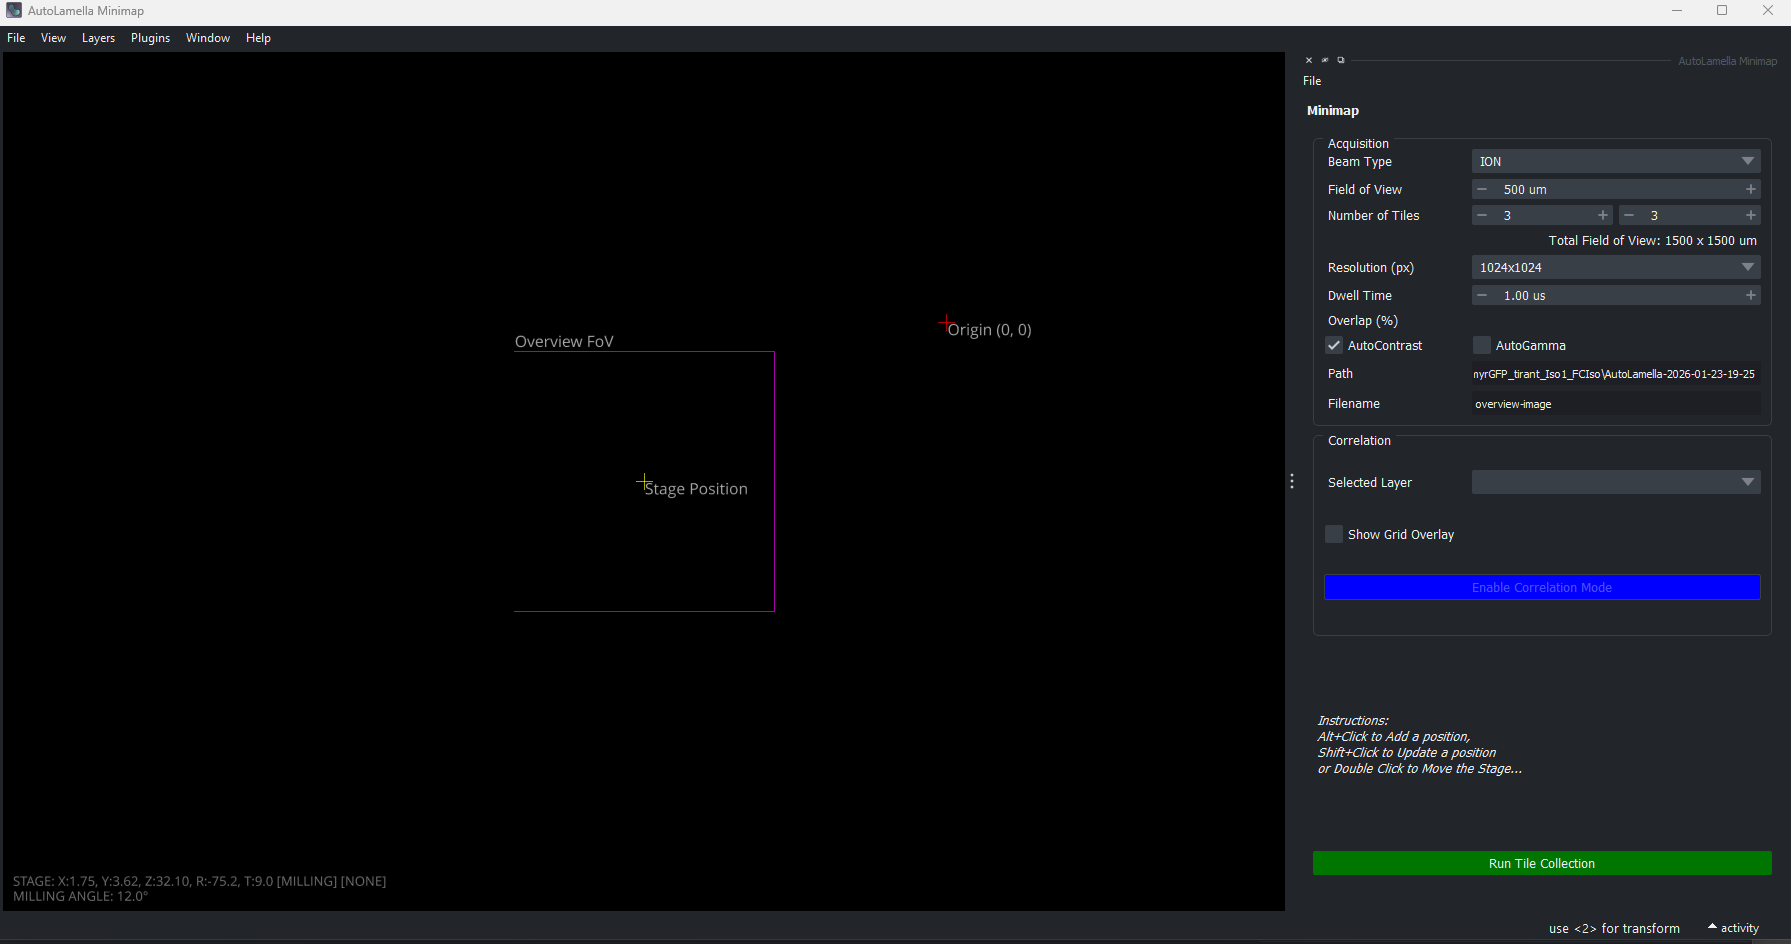Open the Beam Type dropdown
The width and height of the screenshot is (1791, 944).
(x=1615, y=161)
